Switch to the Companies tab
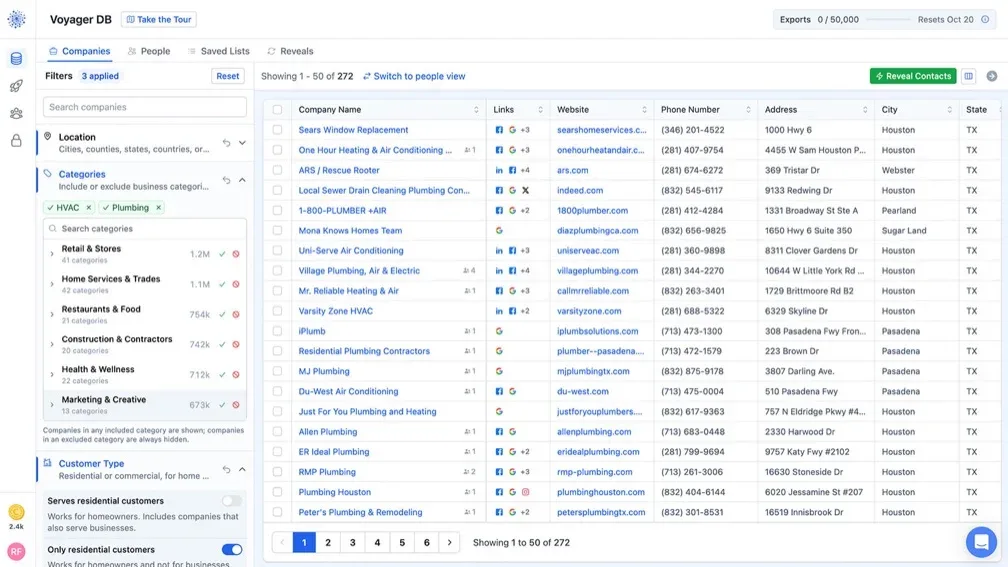This screenshot has height=567, width=1008. coord(80,51)
